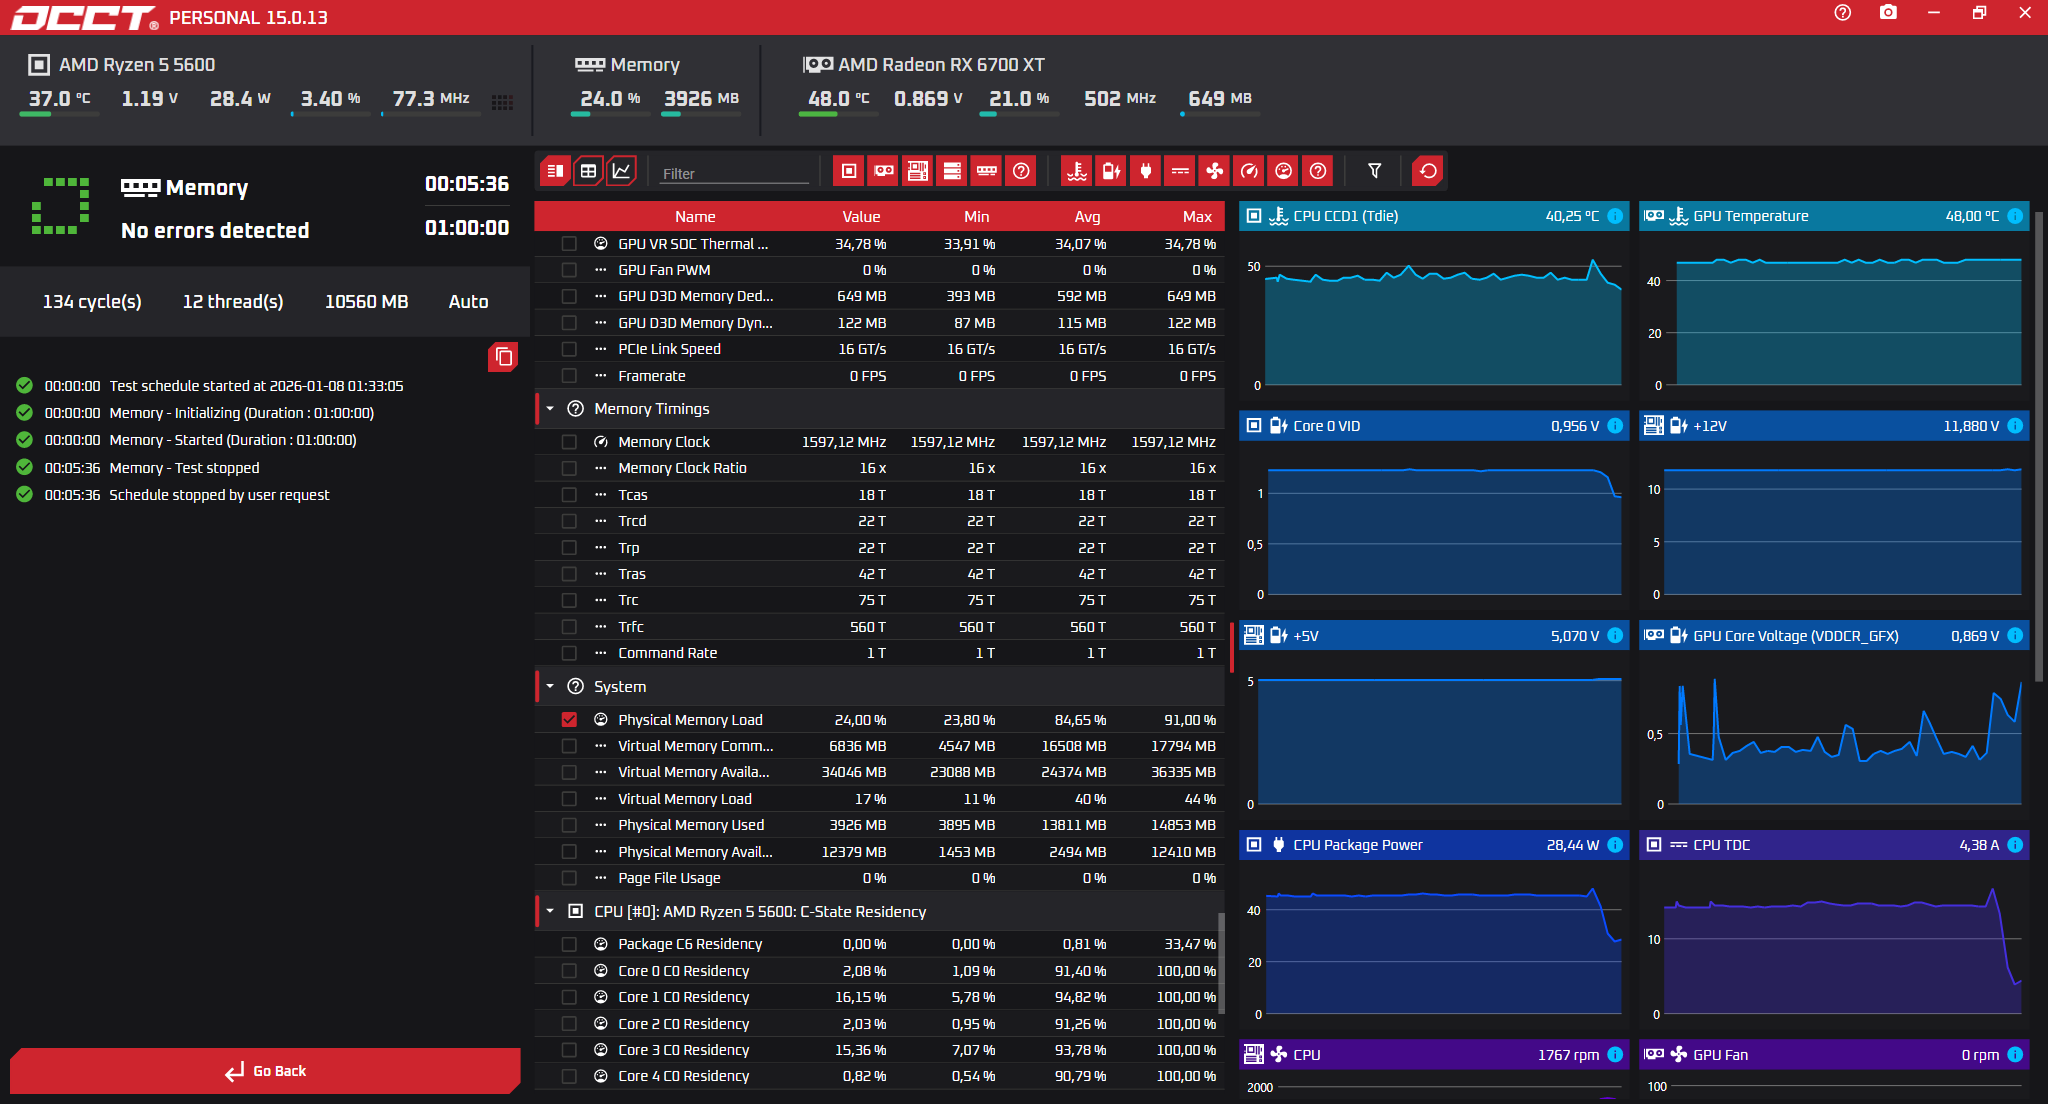The image size is (2048, 1104).
Task: Sort by the Avg column header
Action: point(1087,217)
